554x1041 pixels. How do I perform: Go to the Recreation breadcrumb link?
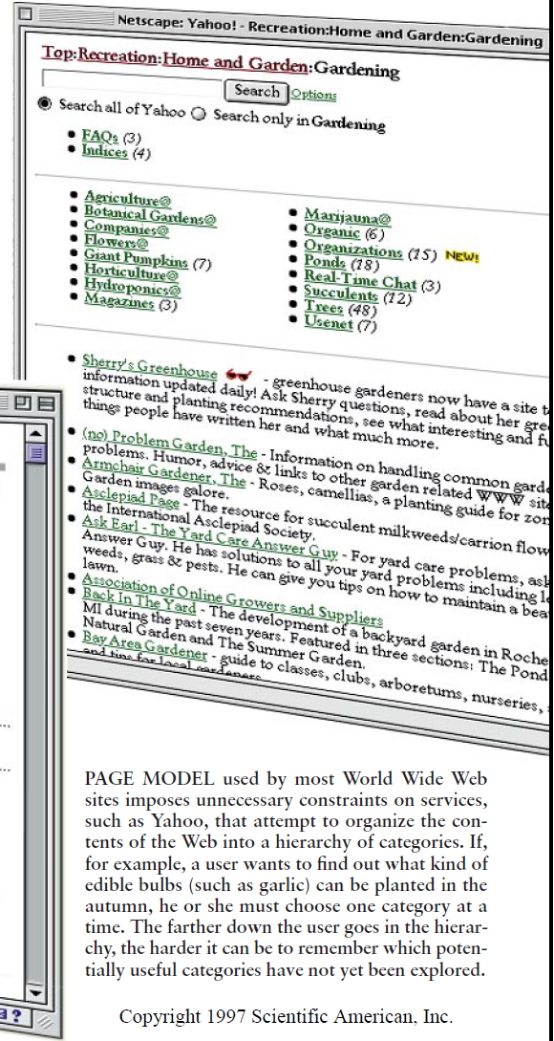[119, 57]
